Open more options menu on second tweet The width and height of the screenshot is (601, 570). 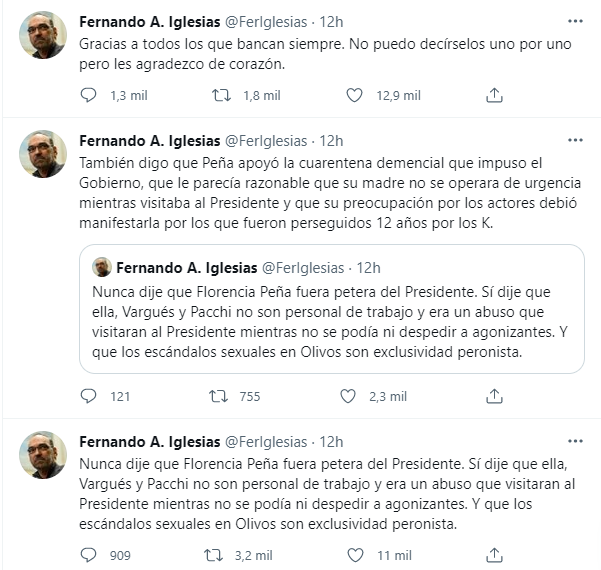point(575,140)
